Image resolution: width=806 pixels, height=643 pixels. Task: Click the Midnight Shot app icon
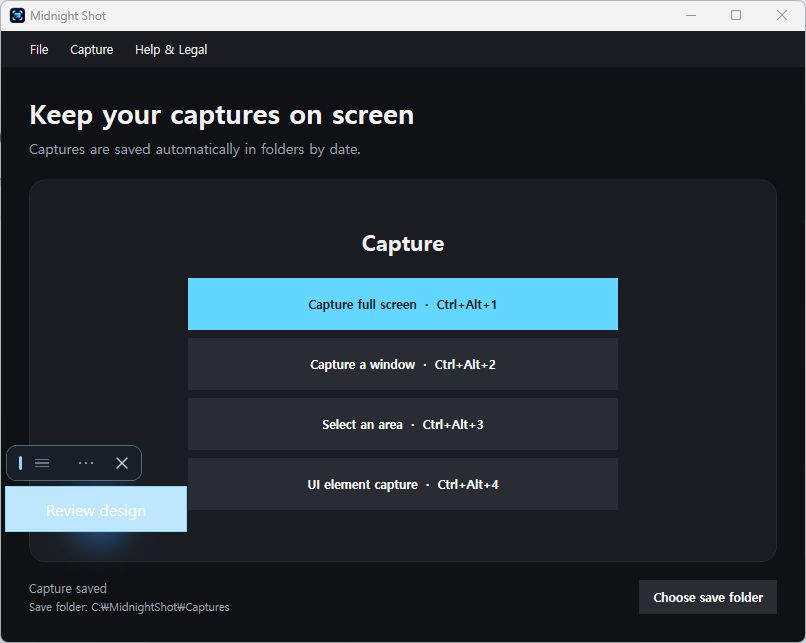tap(17, 16)
